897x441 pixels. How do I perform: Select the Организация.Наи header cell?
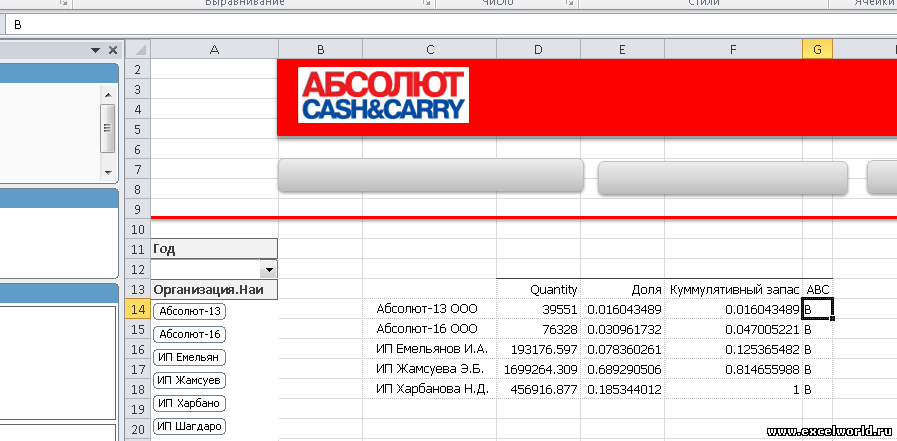(x=214, y=289)
